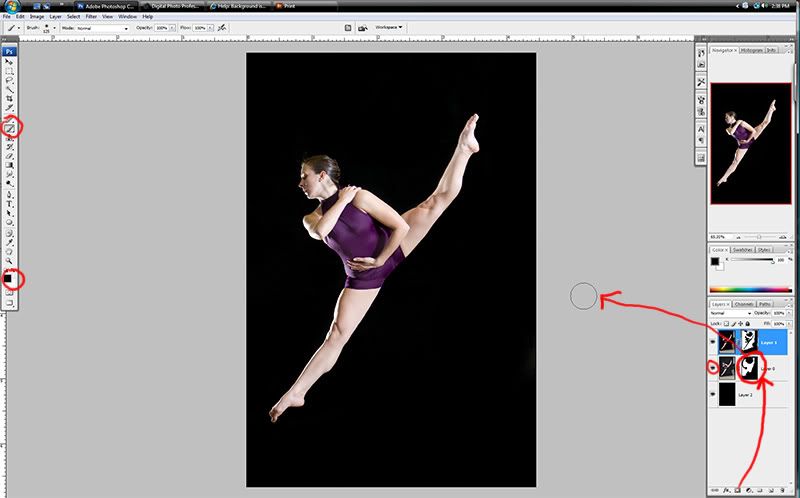Select the Brush tool in toolbox
This screenshot has width=800, height=498.
click(x=11, y=128)
